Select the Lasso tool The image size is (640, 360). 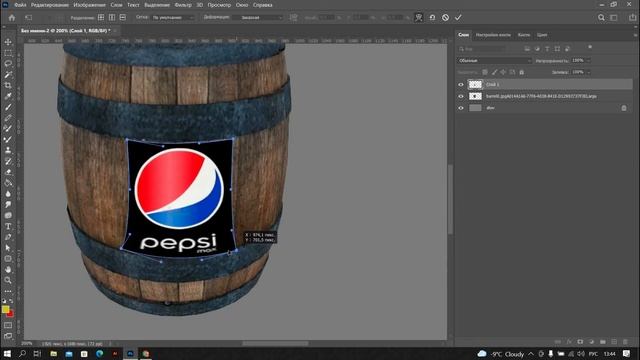pos(8,64)
